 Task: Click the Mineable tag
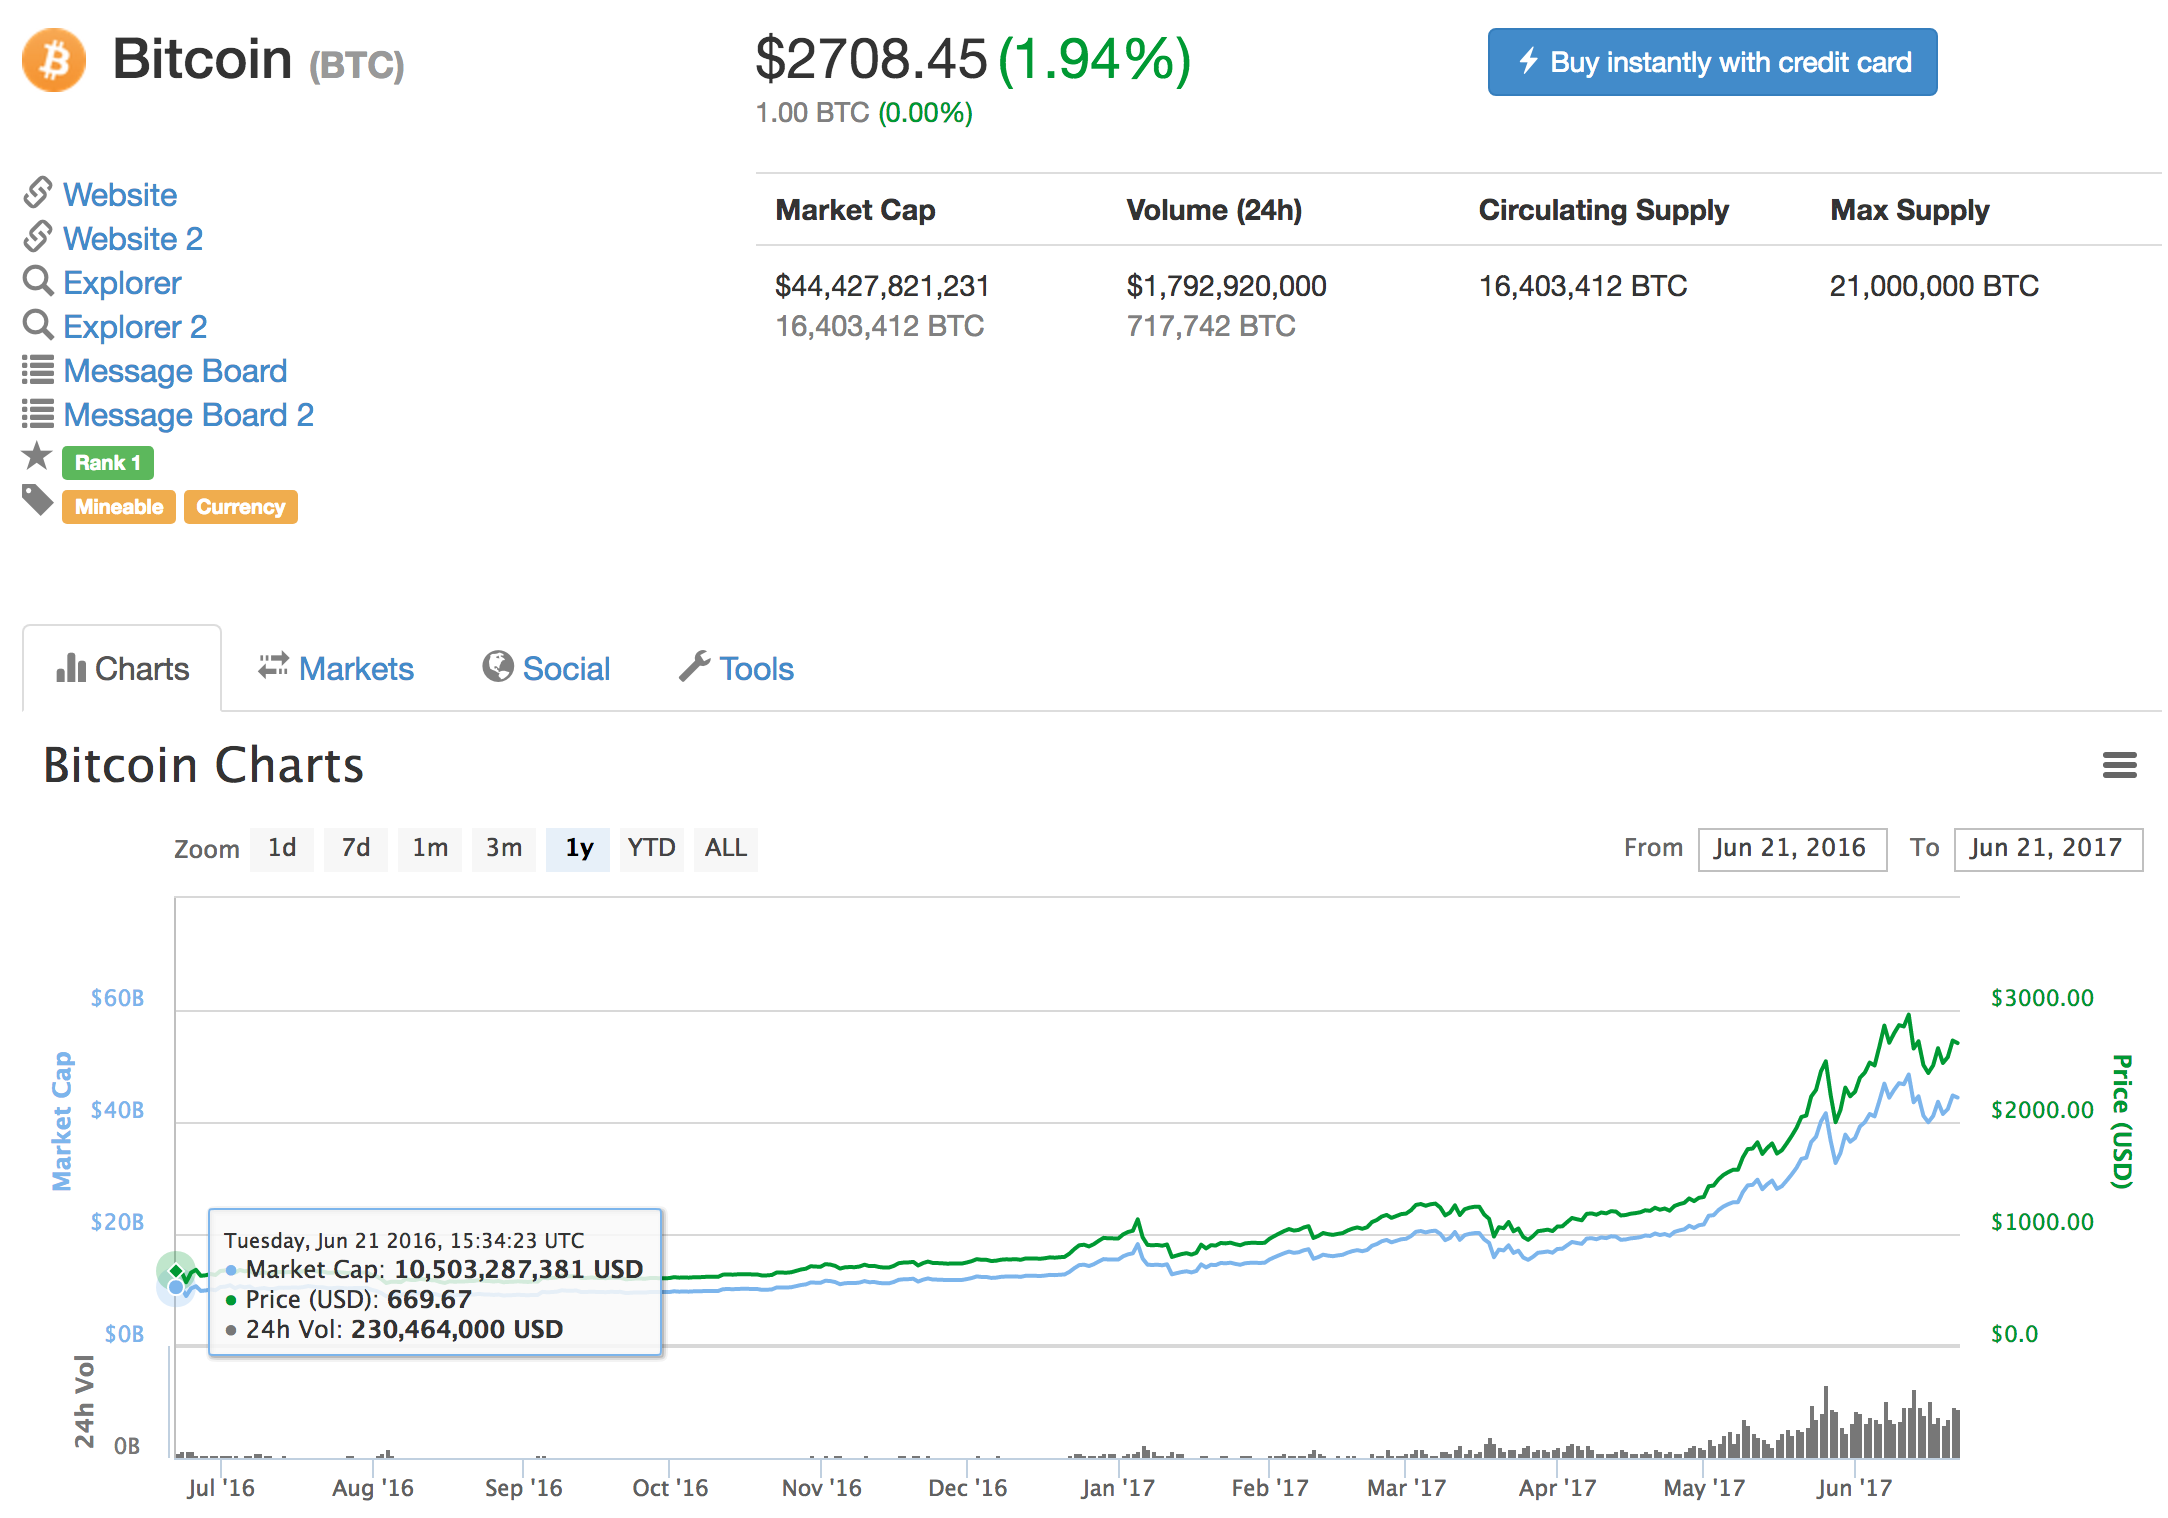(118, 506)
